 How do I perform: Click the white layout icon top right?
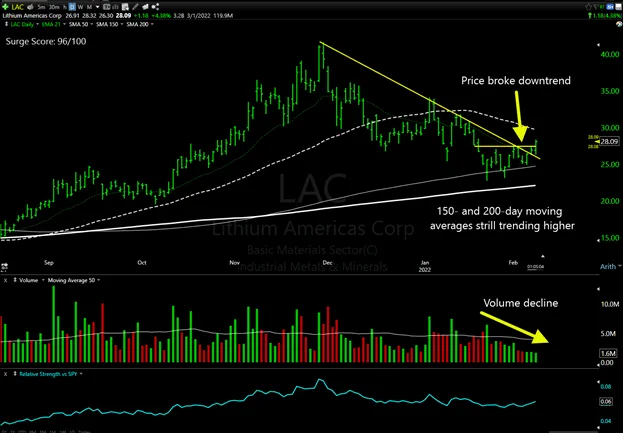pyautogui.click(x=619, y=7)
